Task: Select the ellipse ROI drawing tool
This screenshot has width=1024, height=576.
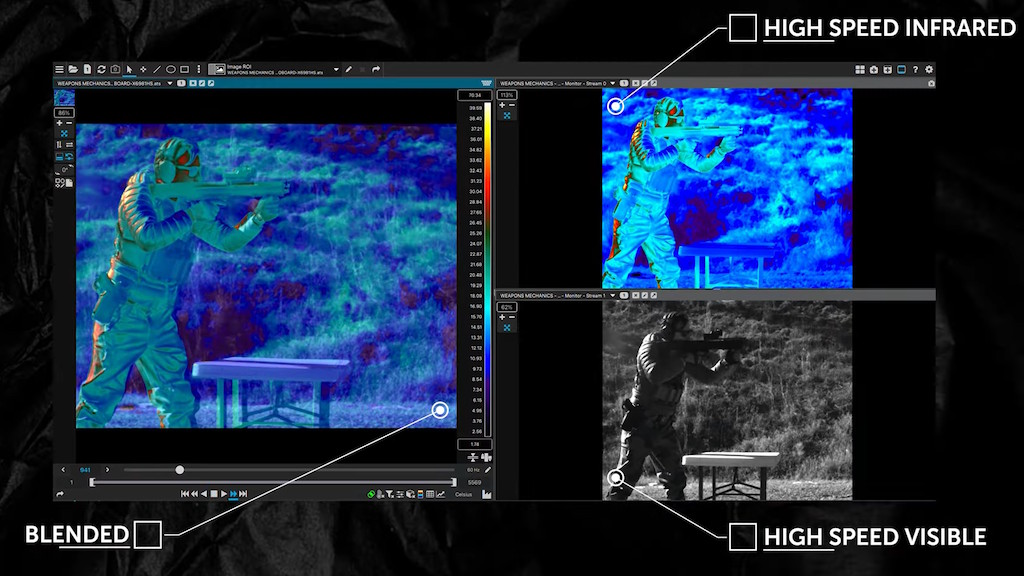Action: [x=170, y=69]
